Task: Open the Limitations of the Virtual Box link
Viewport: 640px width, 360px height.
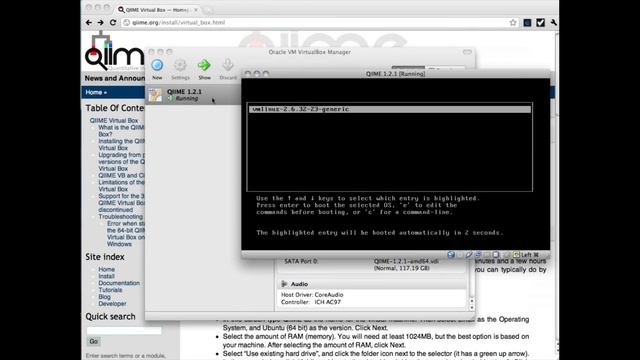Action: (x=121, y=186)
